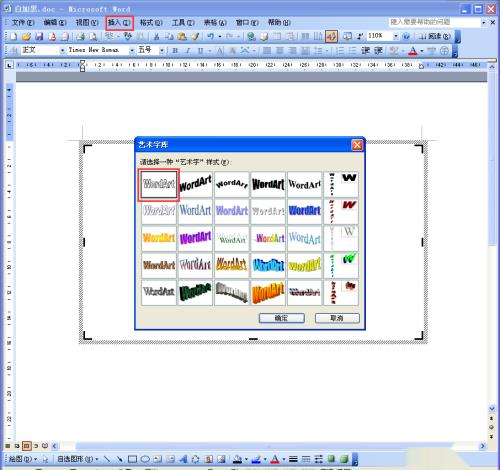500x470 pixels.
Task: Select the Line tool in drawing toolbar
Action: pyautogui.click(x=107, y=459)
